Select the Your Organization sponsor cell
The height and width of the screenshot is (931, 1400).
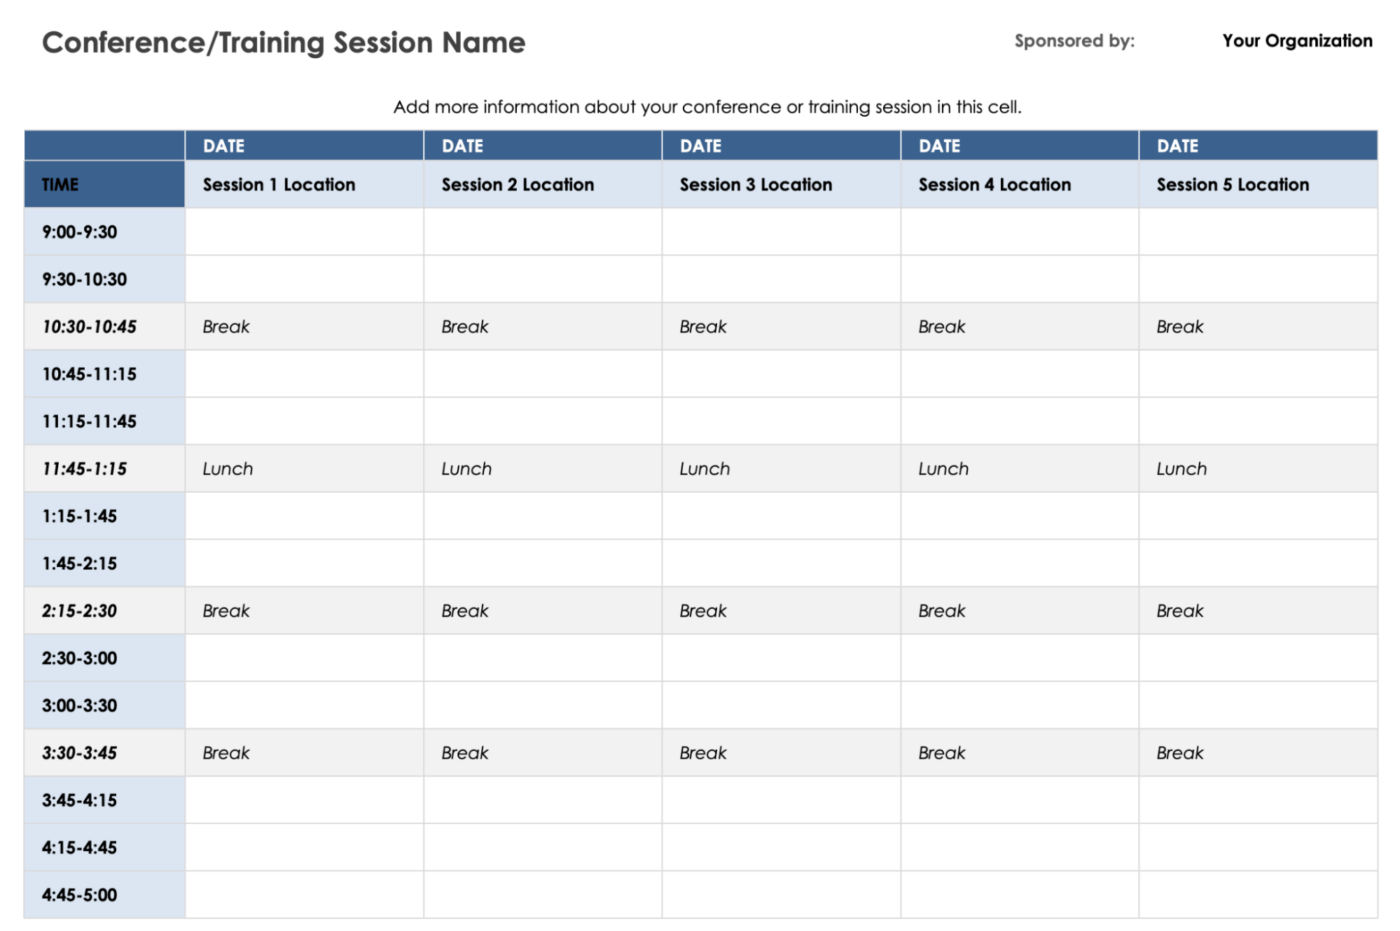pos(1296,41)
